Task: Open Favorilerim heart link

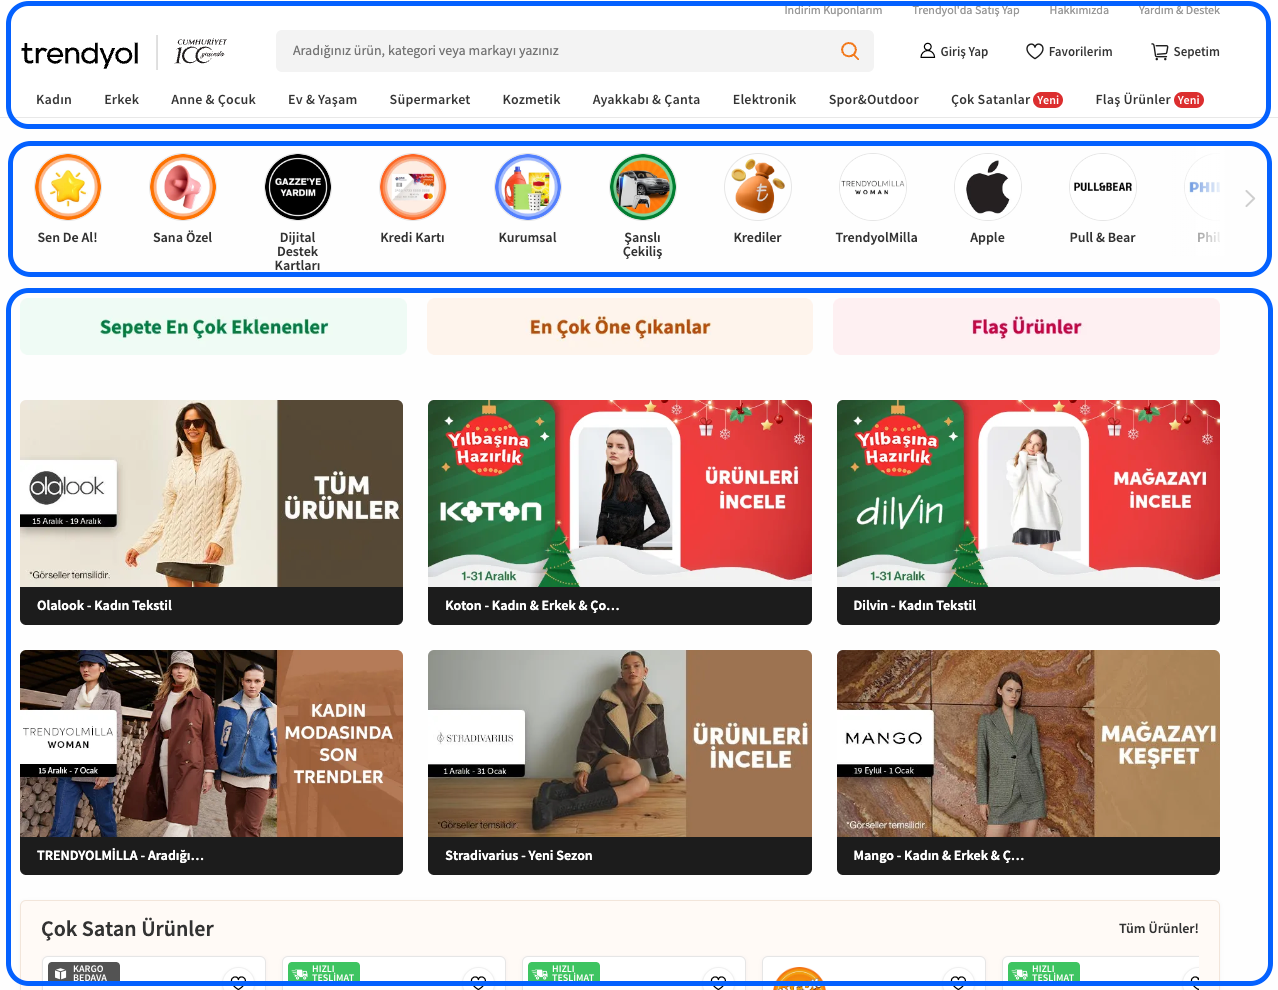Action: point(1069,51)
